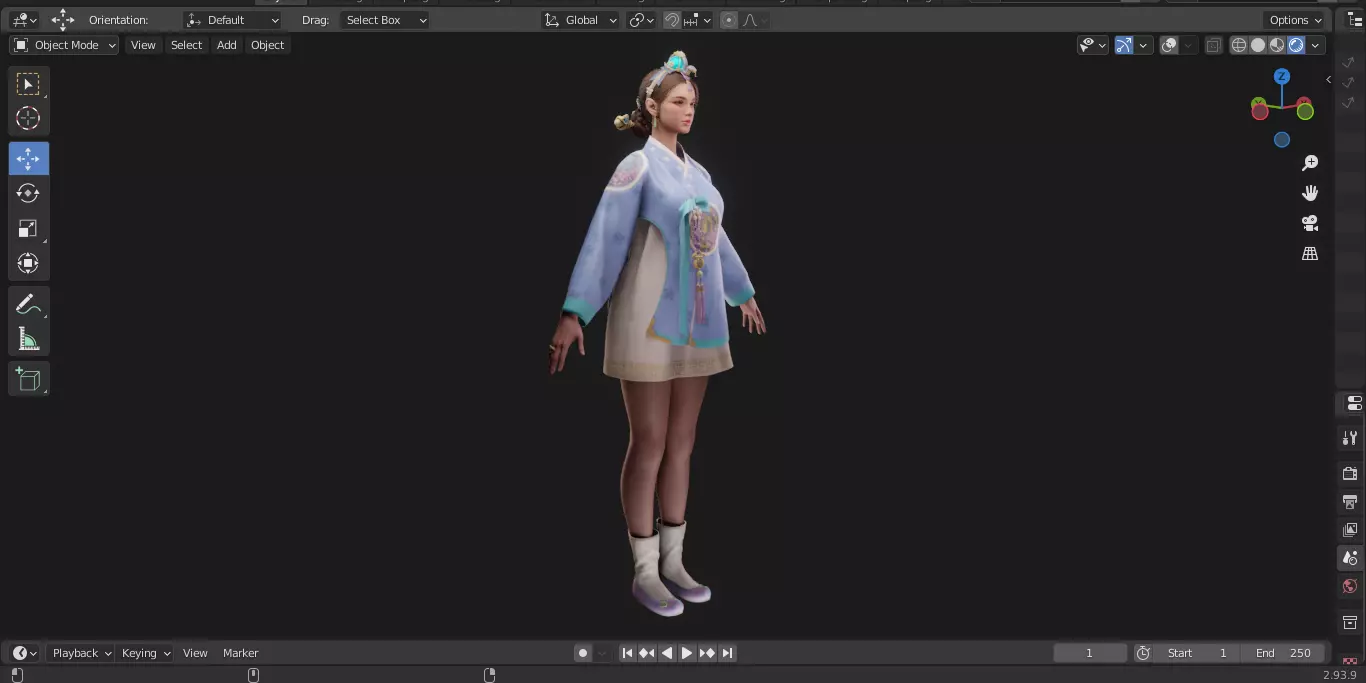The image size is (1366, 683).
Task: Open the Global transform orientation dropdown
Action: pyautogui.click(x=580, y=20)
